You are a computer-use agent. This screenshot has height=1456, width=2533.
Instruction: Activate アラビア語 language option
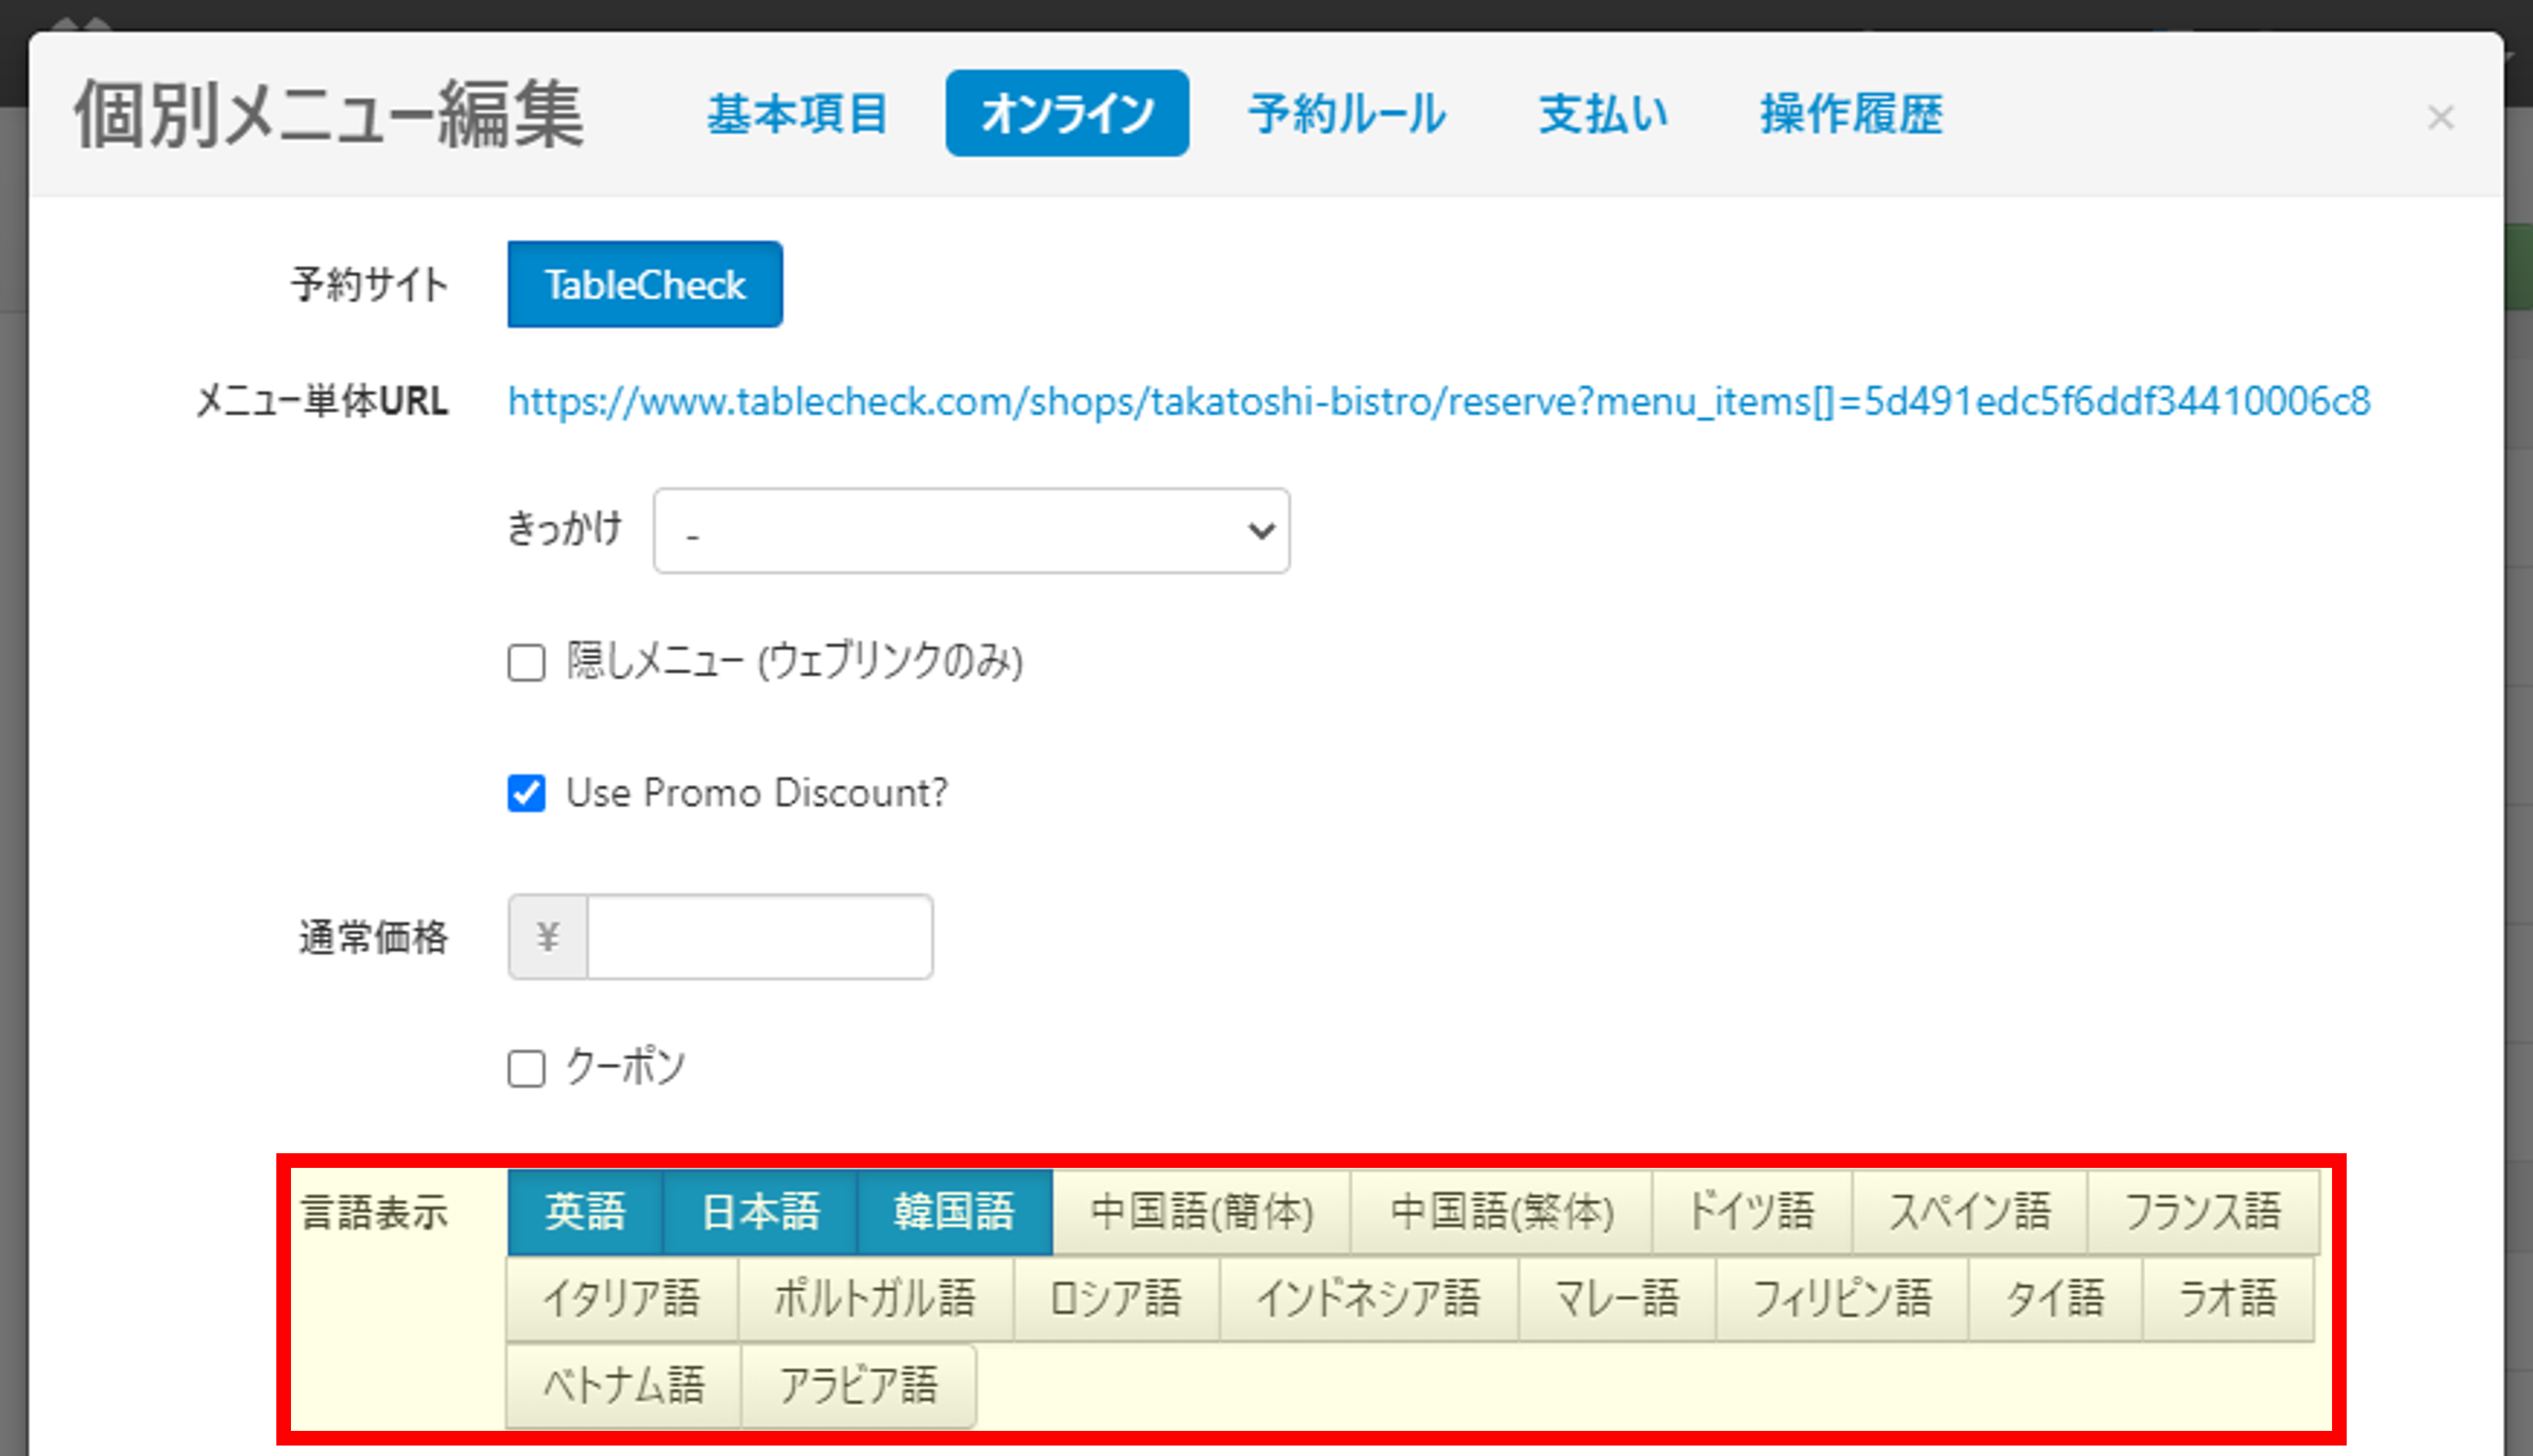(x=858, y=1386)
